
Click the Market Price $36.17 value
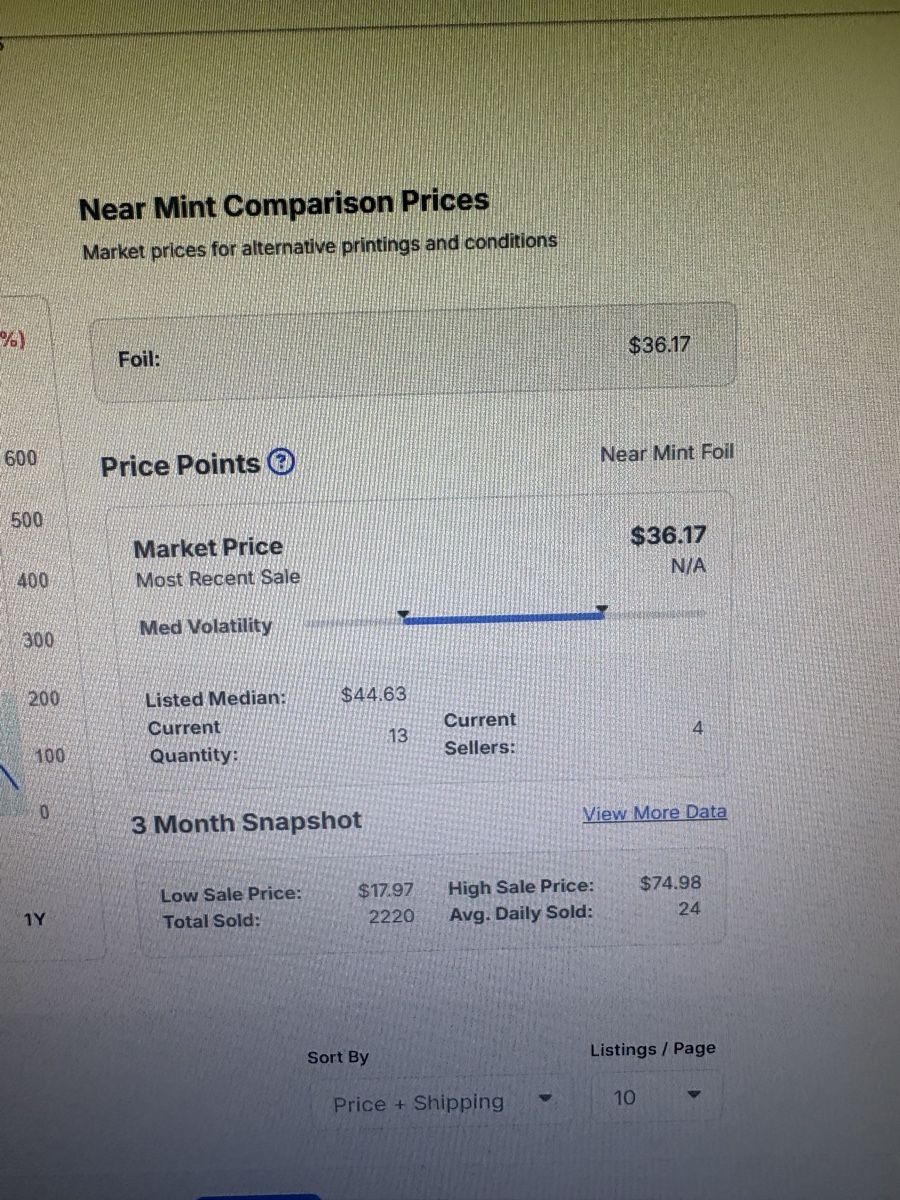tap(668, 536)
